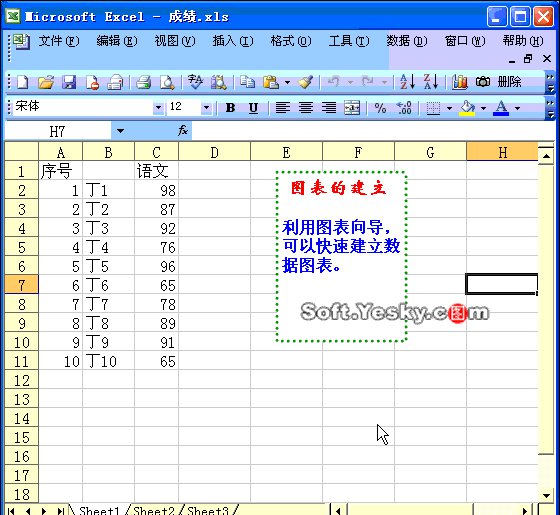560x515 pixels.
Task: Select row 12 header
Action: [21, 380]
